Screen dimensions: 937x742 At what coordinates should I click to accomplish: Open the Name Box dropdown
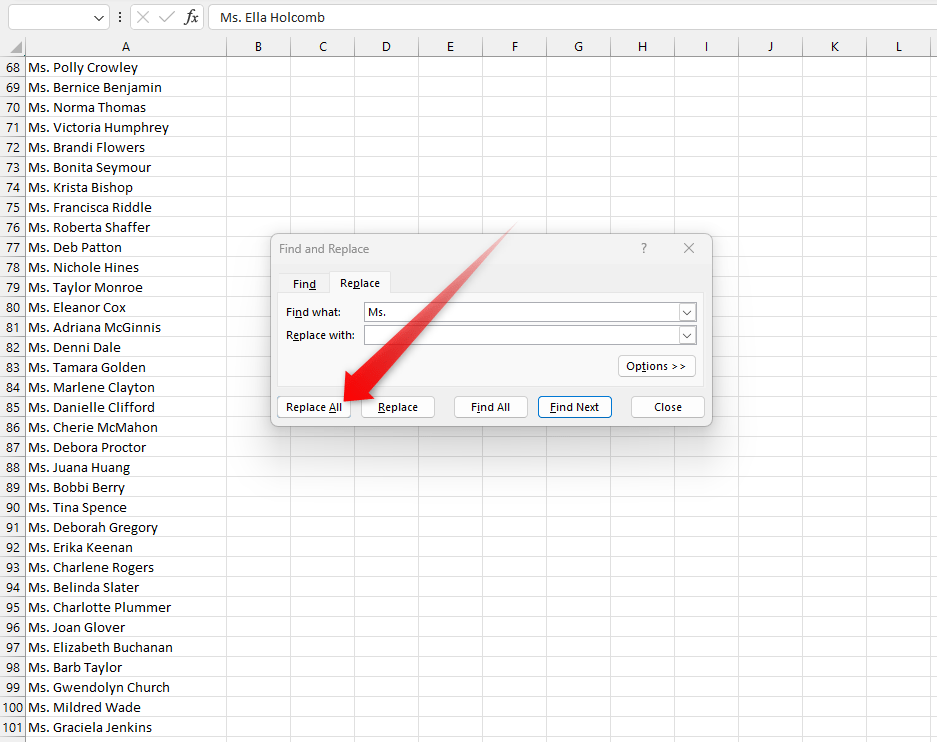97,17
